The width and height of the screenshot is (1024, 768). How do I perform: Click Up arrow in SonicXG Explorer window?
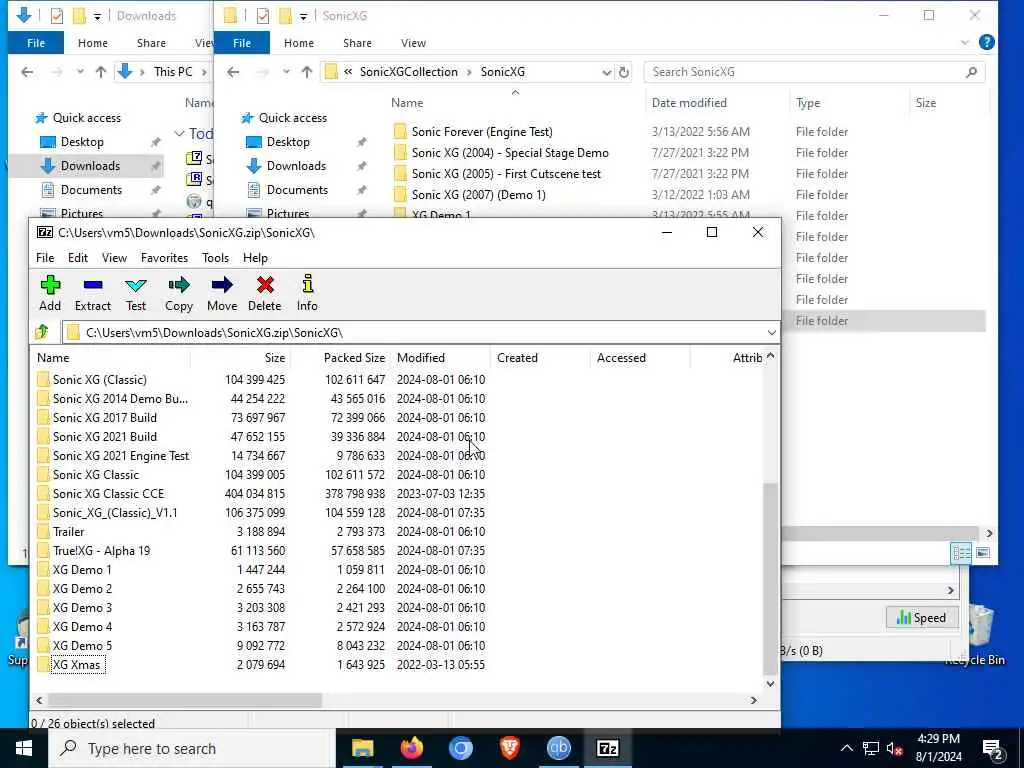click(307, 72)
